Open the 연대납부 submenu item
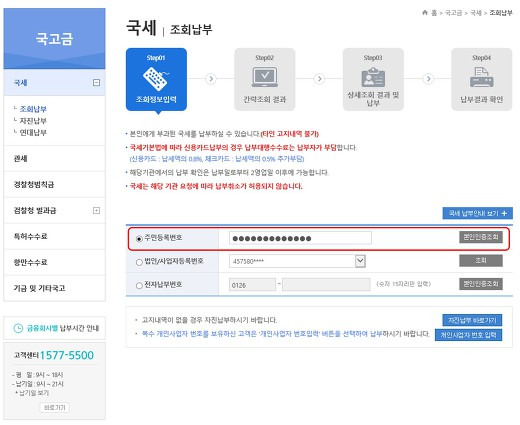 [33, 132]
